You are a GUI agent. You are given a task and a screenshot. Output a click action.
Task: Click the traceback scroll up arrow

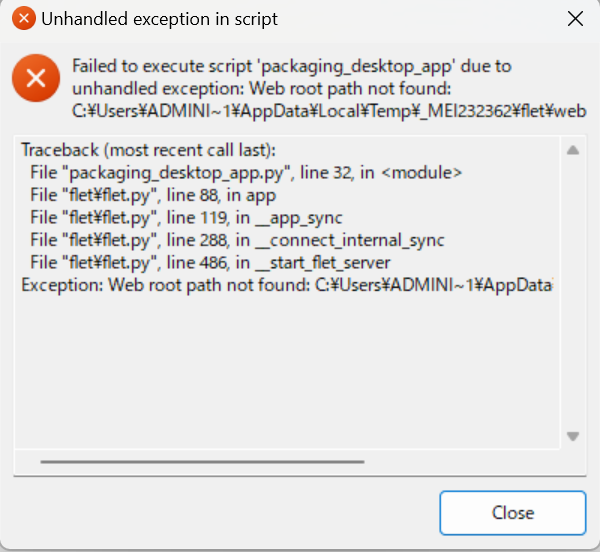[573, 151]
